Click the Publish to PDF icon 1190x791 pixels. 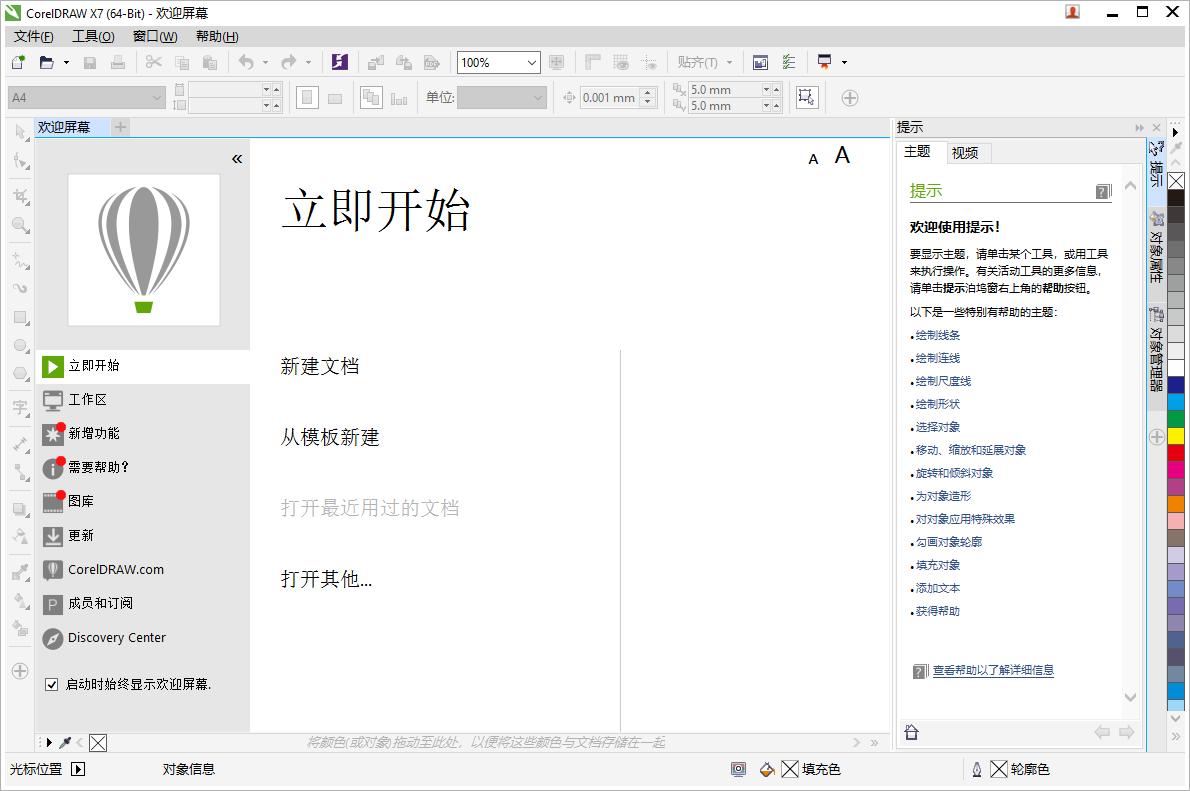coord(432,62)
